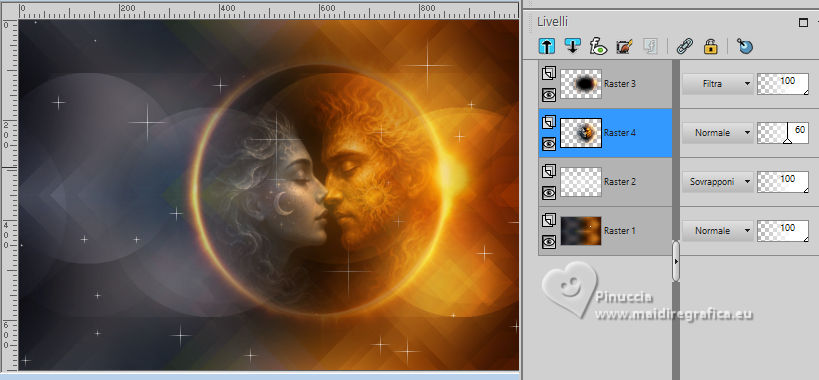Toggle visibility of Raster 2 layer

coord(548,193)
